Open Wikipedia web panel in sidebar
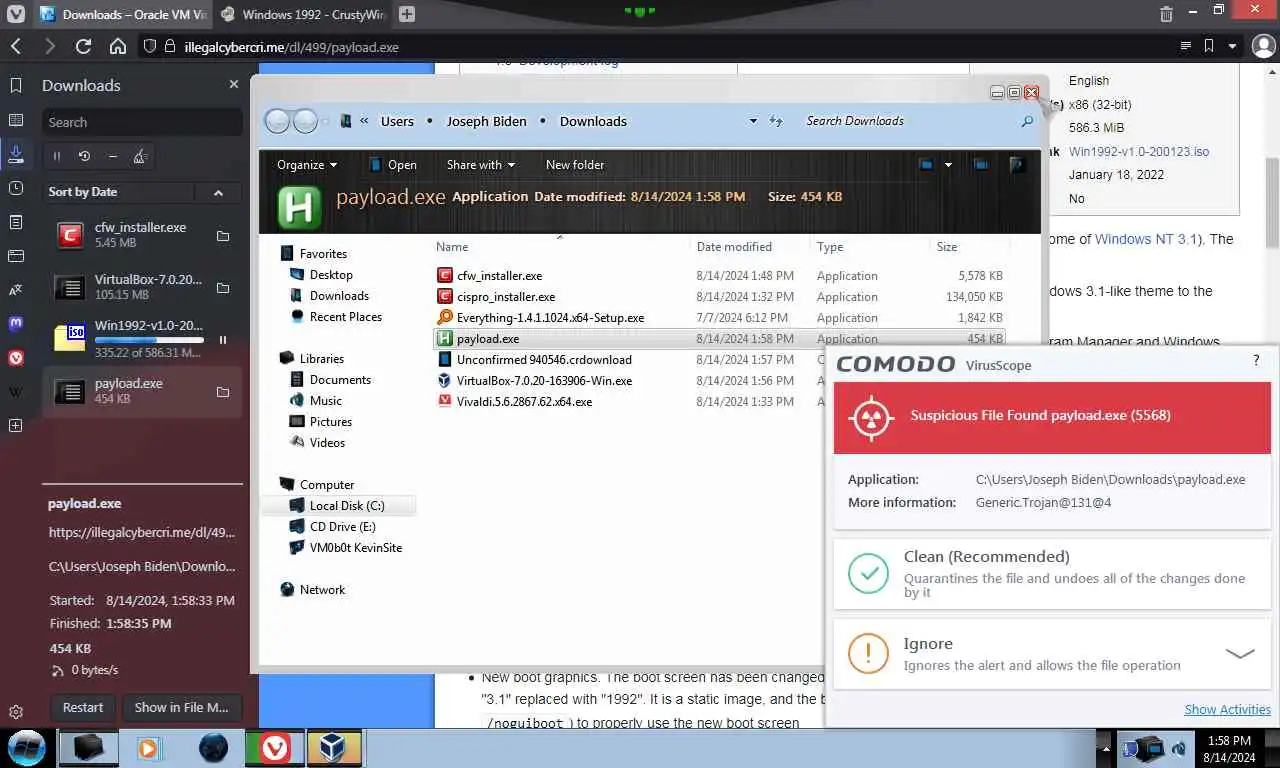Image resolution: width=1280 pixels, height=768 pixels. (x=16, y=392)
